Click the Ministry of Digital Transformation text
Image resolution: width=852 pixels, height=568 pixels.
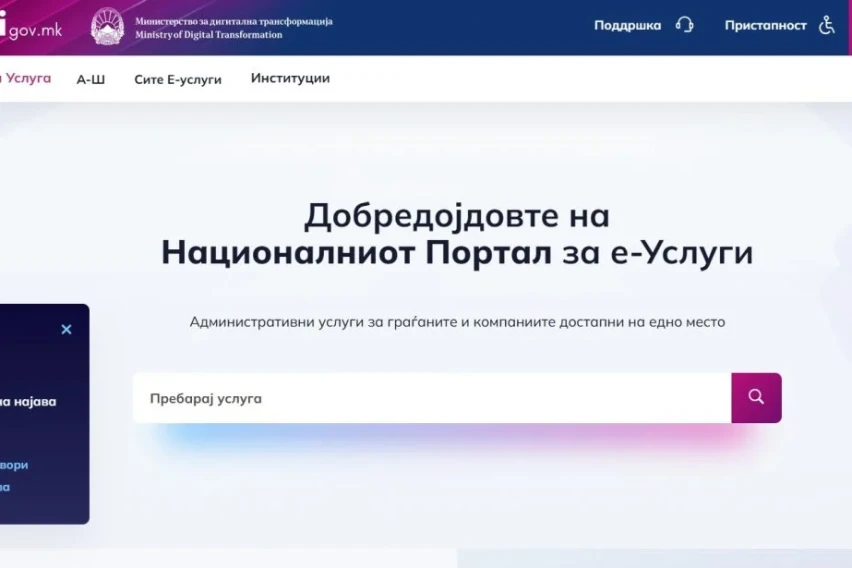pyautogui.click(x=234, y=28)
